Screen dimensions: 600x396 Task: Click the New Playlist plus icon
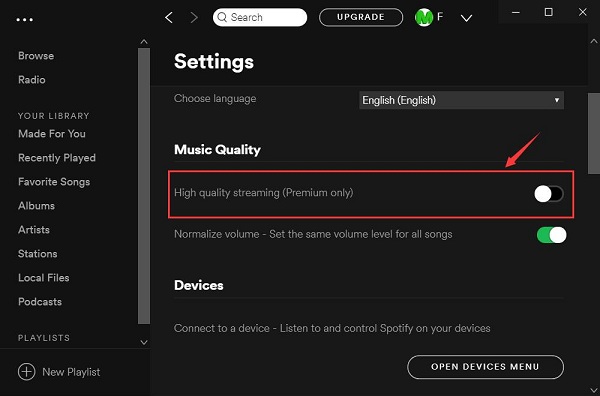click(x=26, y=372)
